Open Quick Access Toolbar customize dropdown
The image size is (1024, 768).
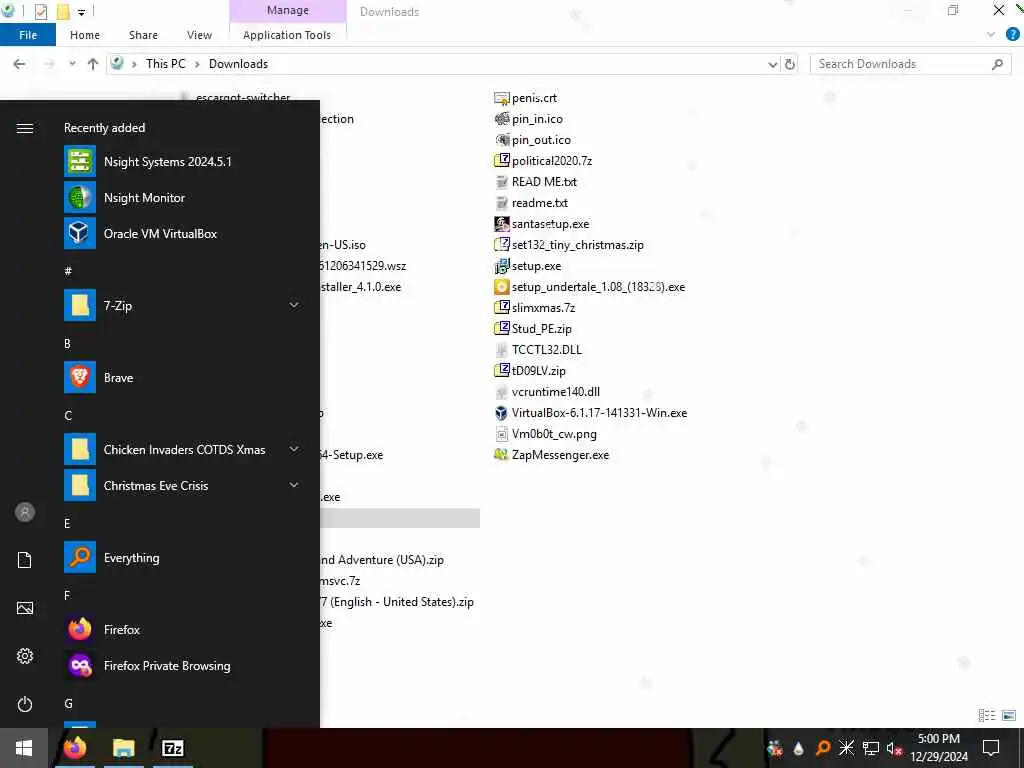click(x=82, y=12)
